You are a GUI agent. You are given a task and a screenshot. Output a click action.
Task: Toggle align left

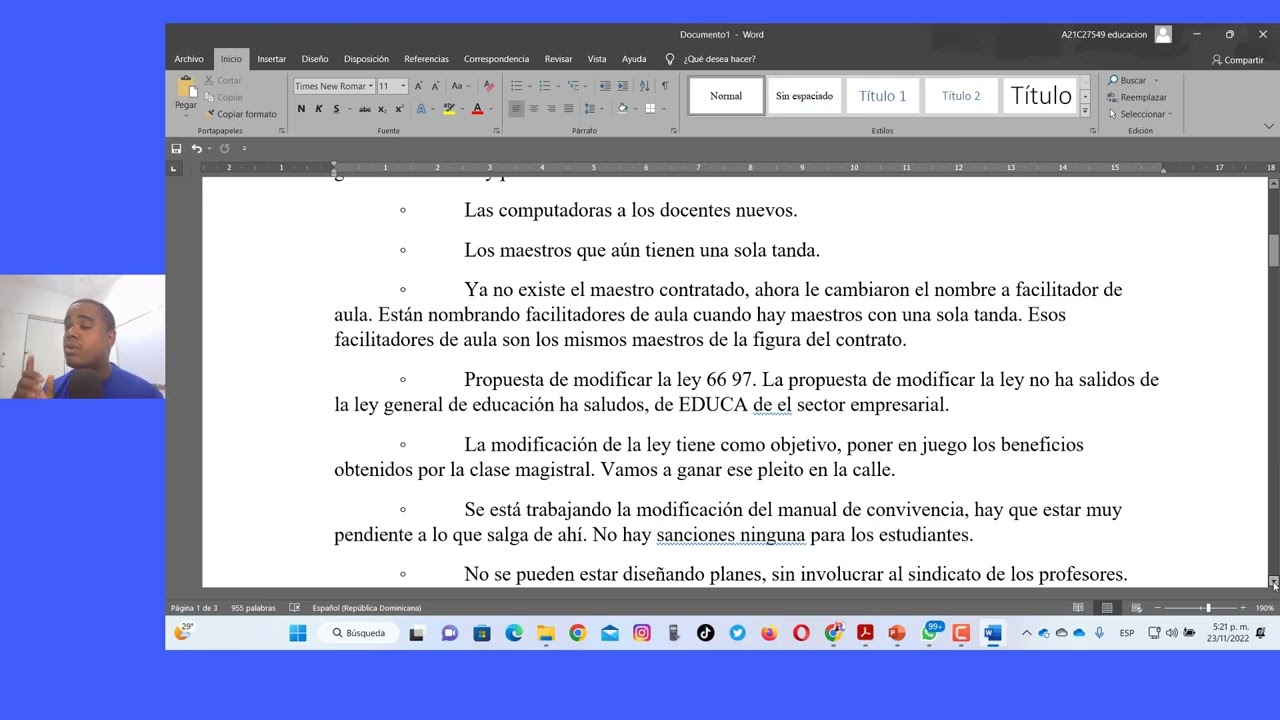[x=516, y=109]
